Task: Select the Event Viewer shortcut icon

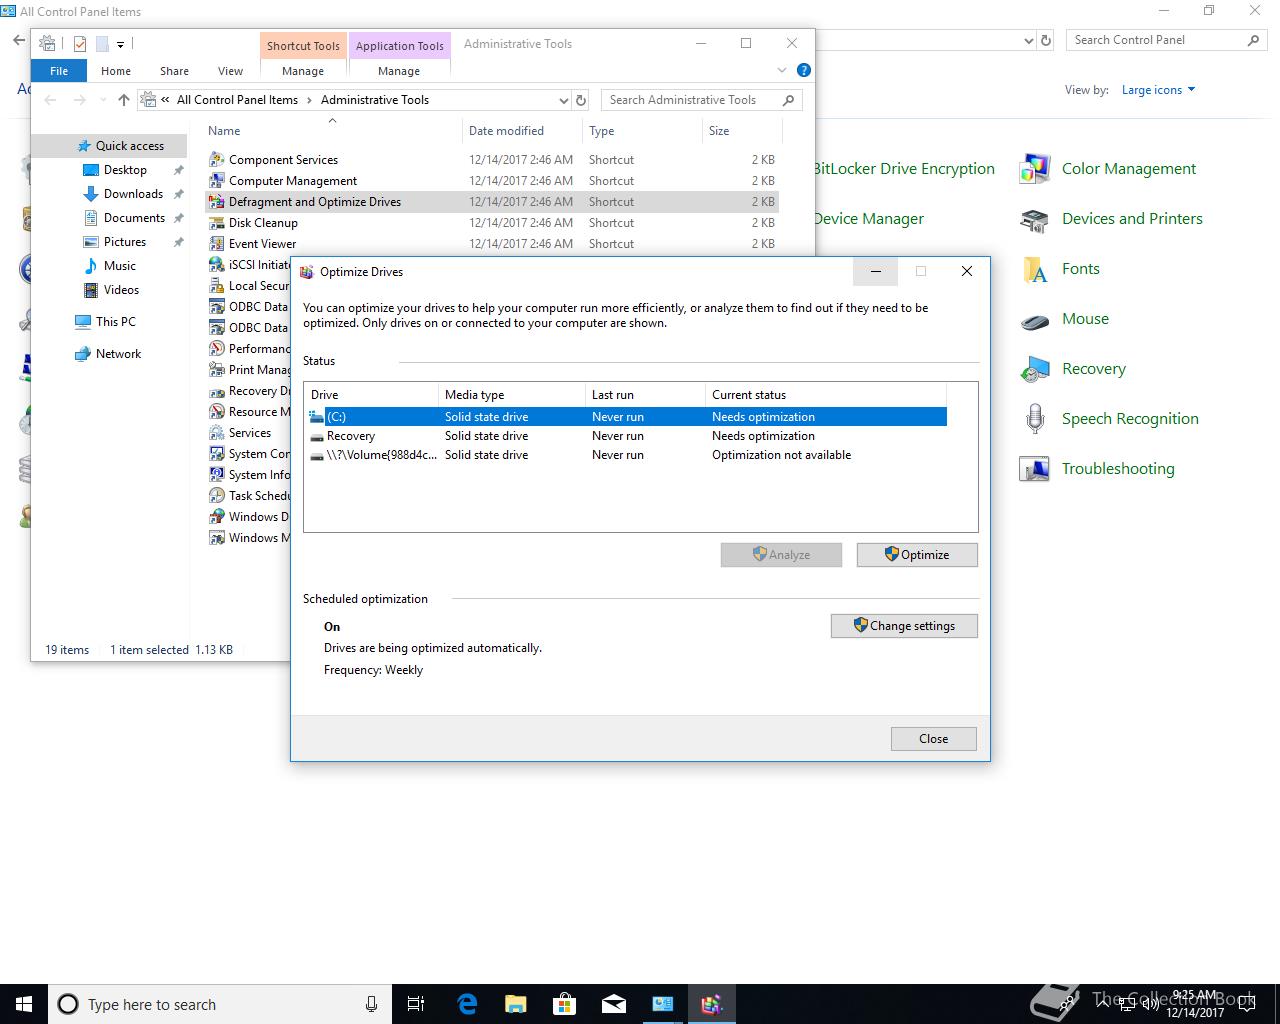Action: [x=216, y=244]
